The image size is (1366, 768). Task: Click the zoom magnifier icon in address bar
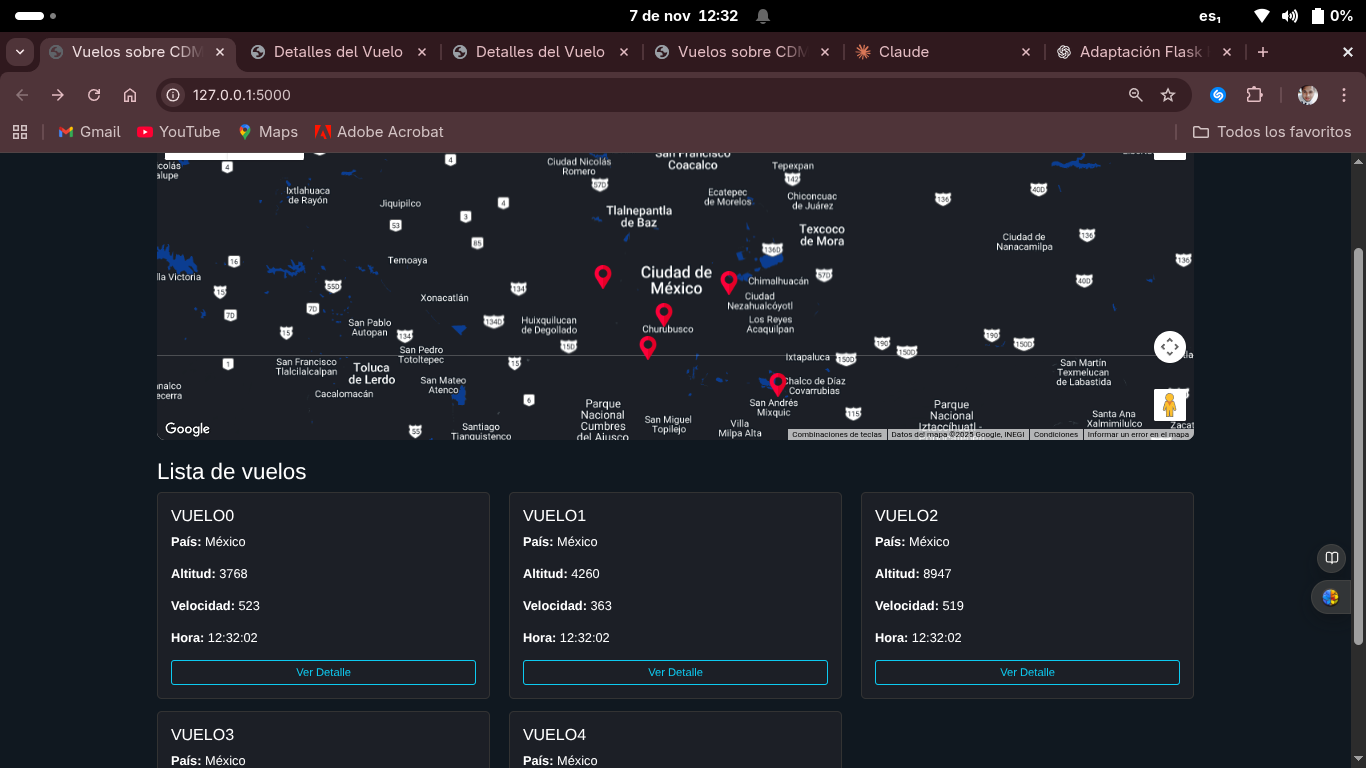pyautogui.click(x=1135, y=95)
